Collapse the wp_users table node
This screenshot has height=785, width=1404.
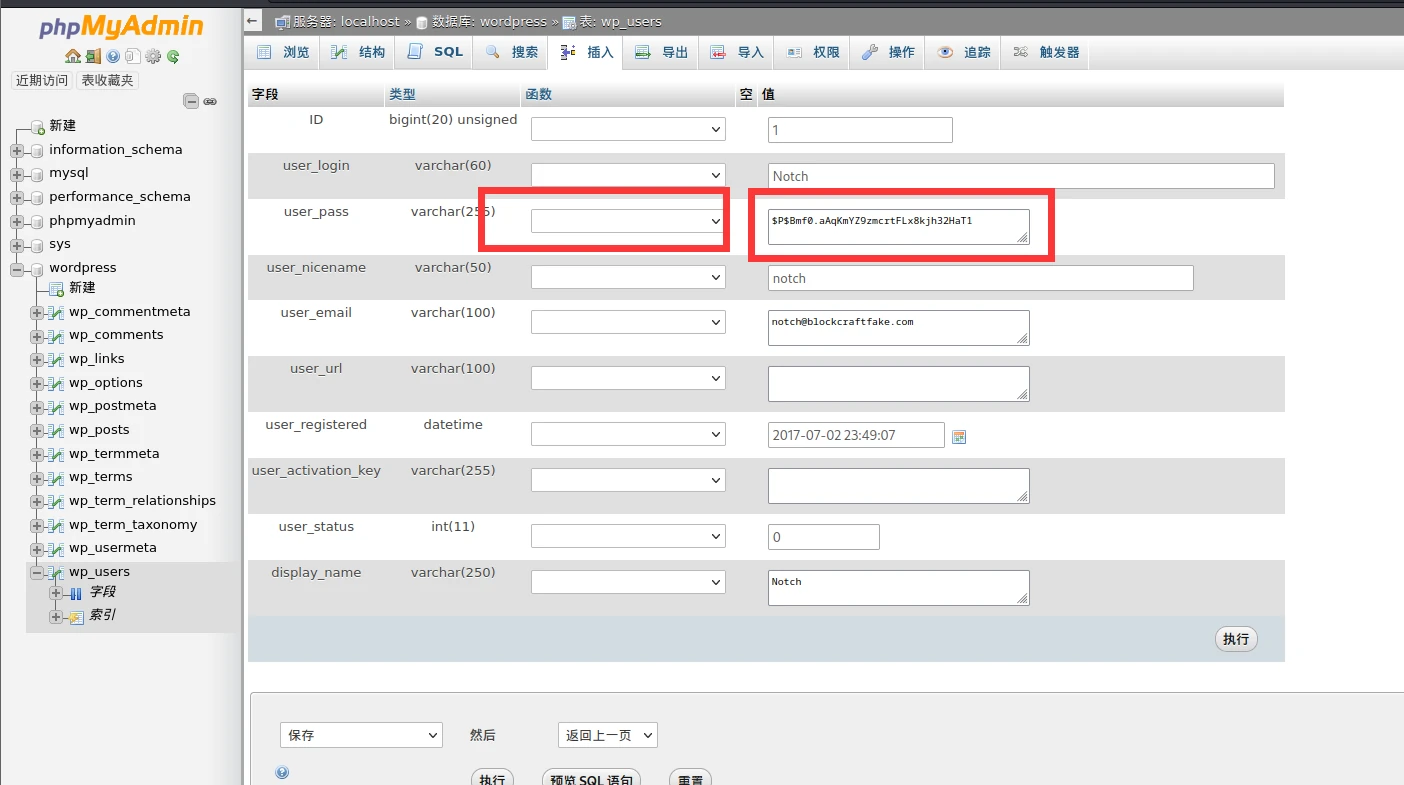(x=37, y=573)
